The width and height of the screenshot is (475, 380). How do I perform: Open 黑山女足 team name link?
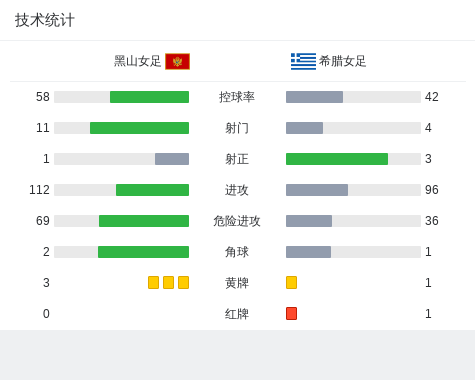137,61
